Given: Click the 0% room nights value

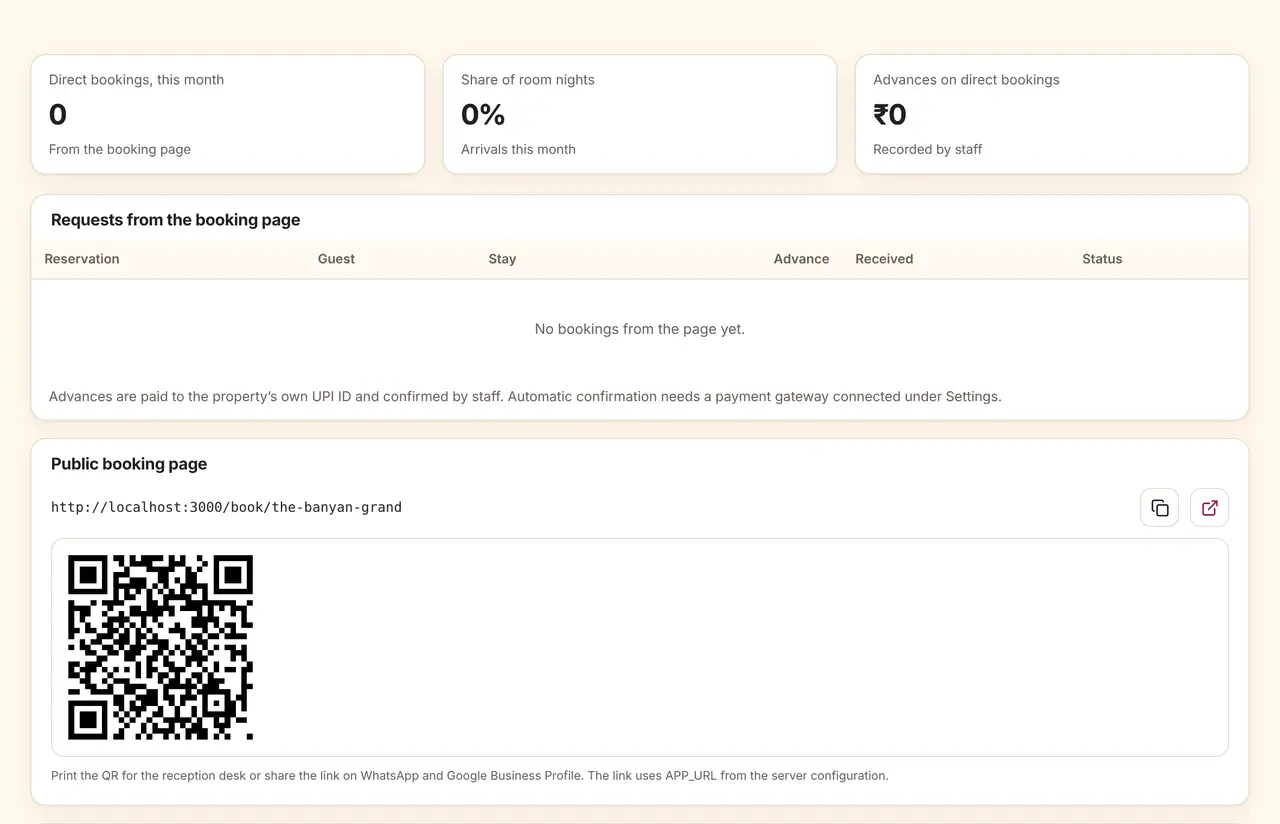Looking at the screenshot, I should pyautogui.click(x=483, y=115).
